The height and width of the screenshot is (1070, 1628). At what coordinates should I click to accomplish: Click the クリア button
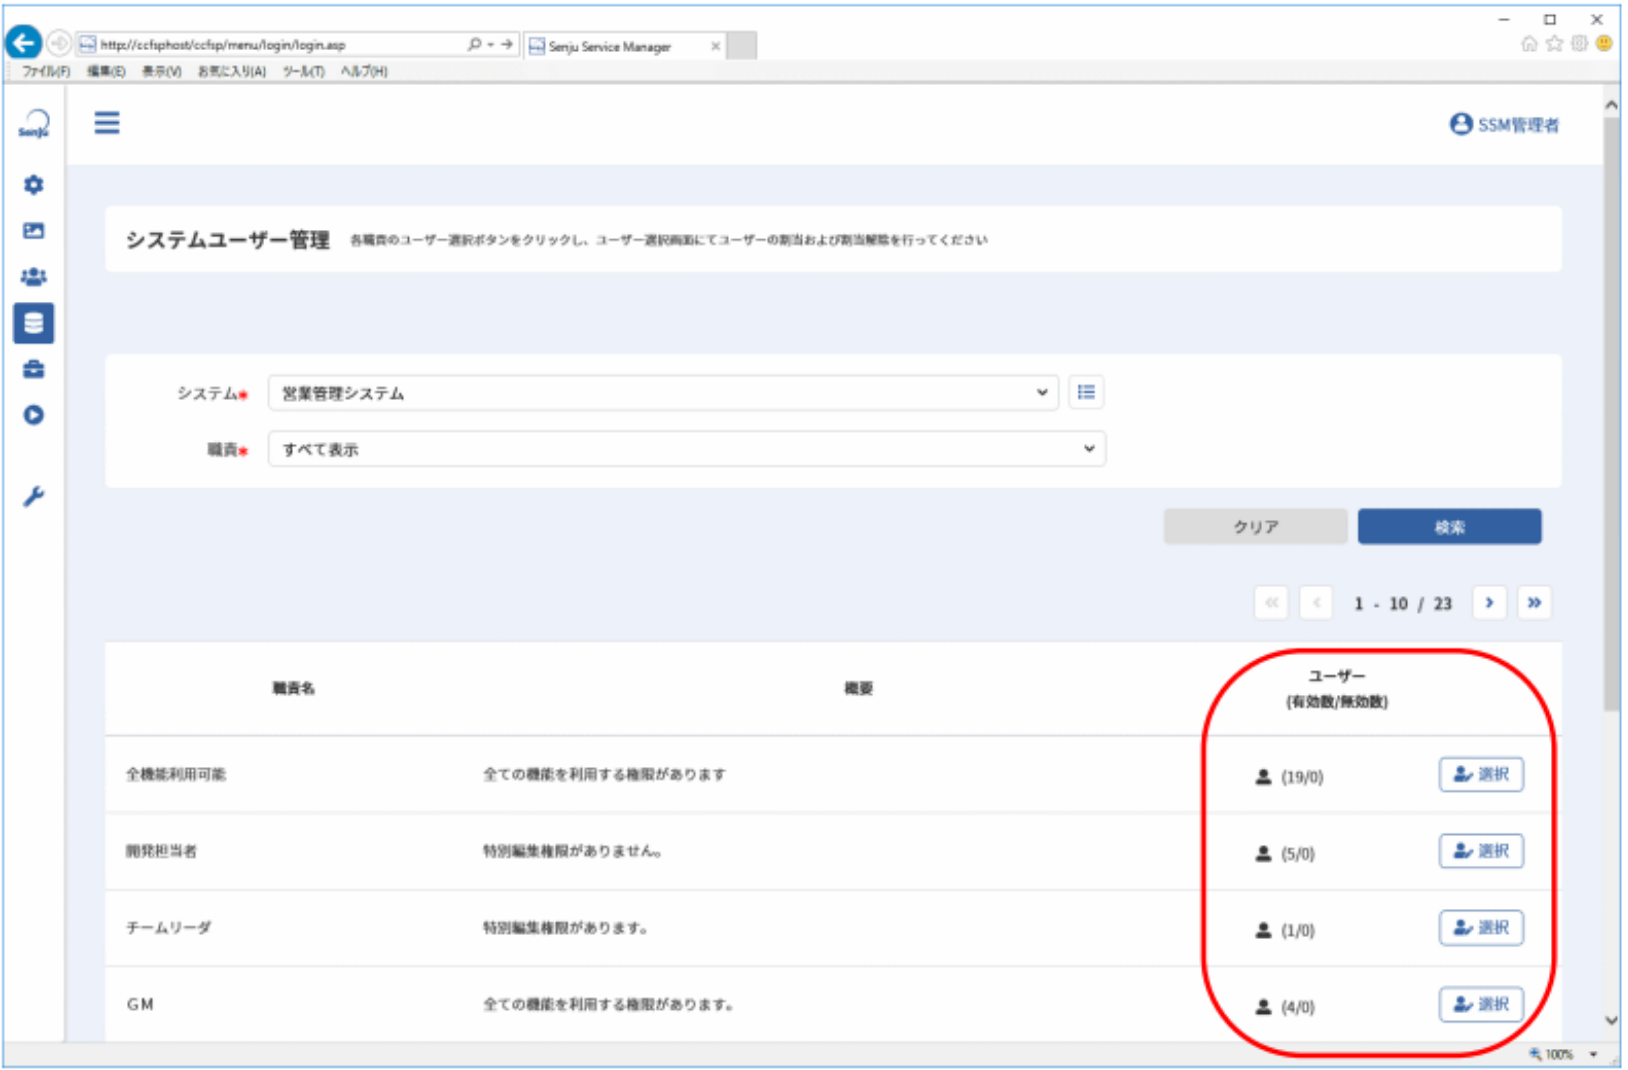[1255, 527]
